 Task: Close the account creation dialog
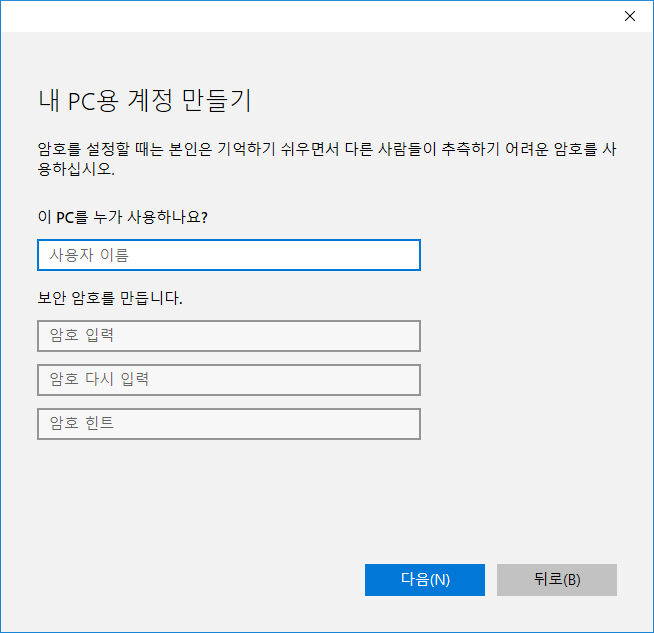click(629, 16)
